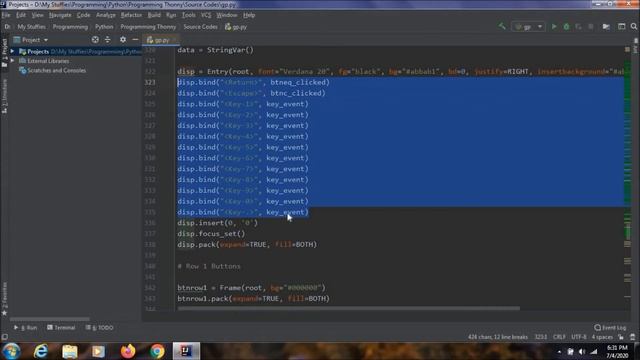Click the Source Codes breadcrumb

(x=200, y=27)
